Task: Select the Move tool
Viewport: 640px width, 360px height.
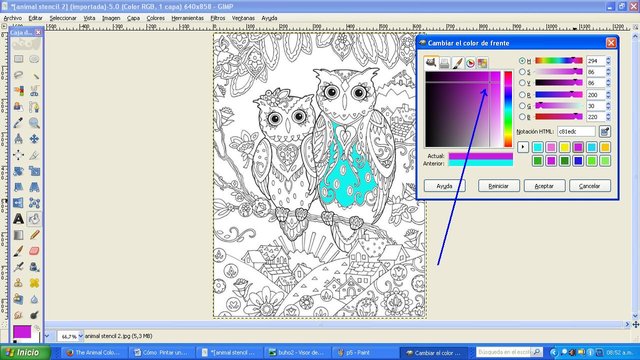Action: pyautogui.click(x=34, y=139)
